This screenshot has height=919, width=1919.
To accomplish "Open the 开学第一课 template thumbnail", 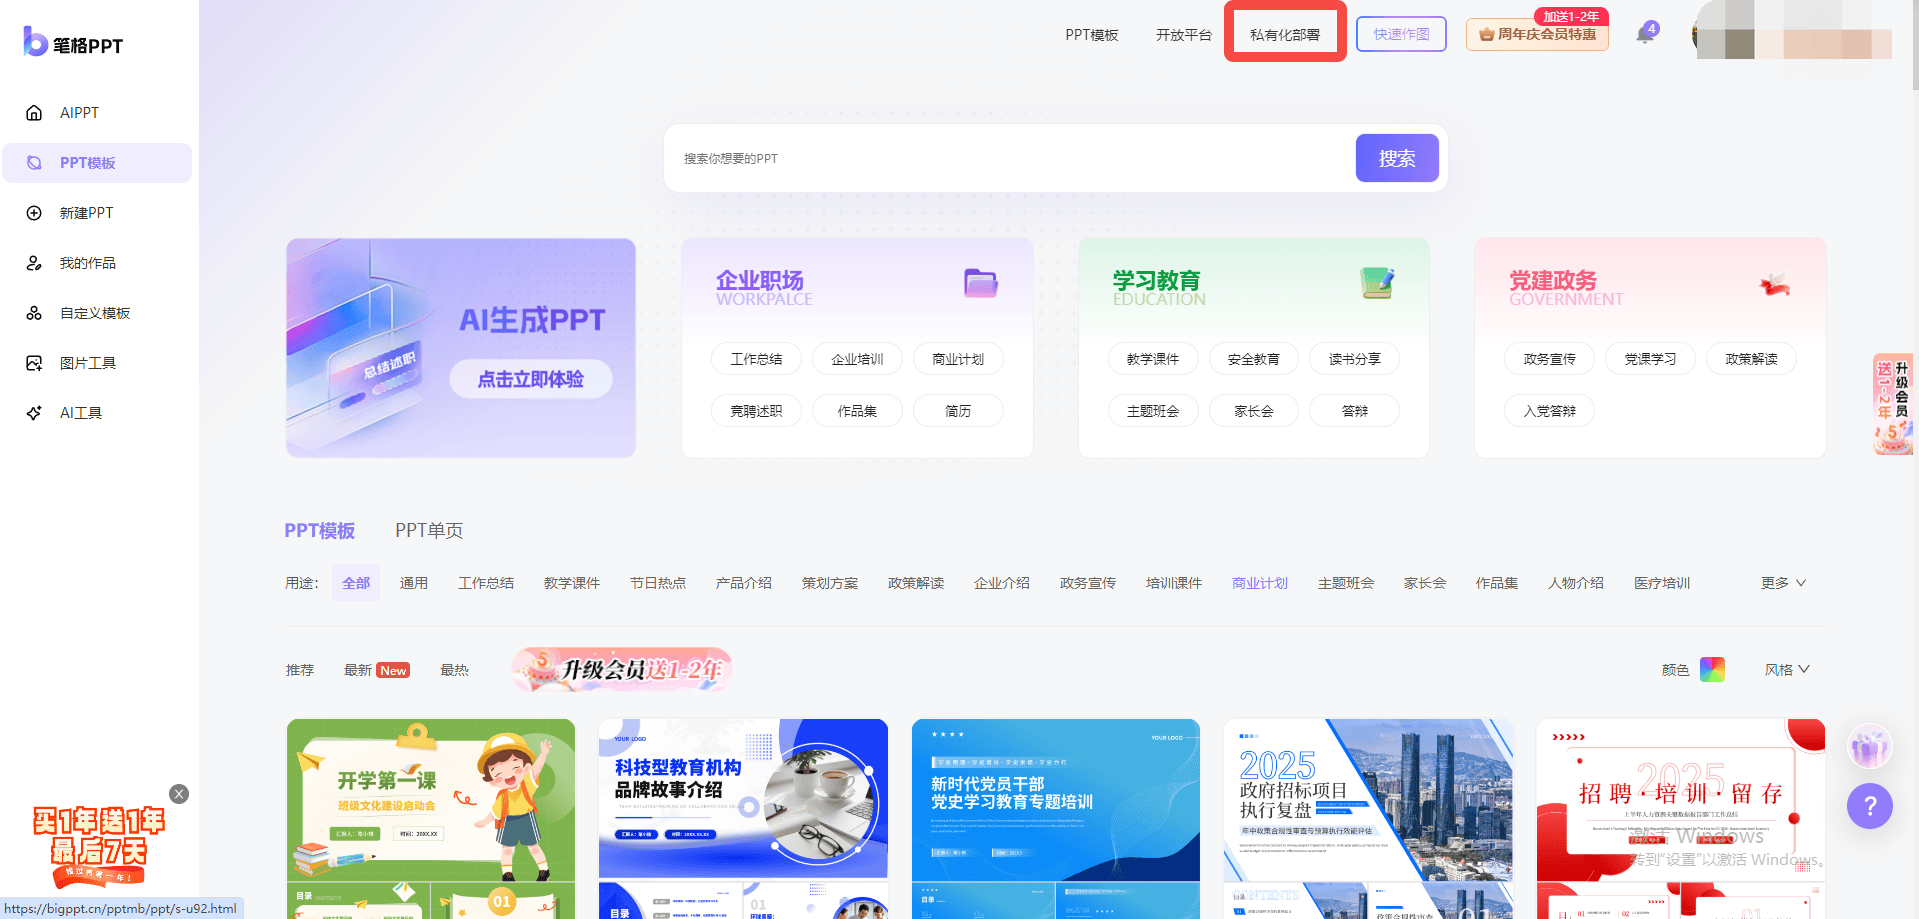I will pyautogui.click(x=431, y=798).
